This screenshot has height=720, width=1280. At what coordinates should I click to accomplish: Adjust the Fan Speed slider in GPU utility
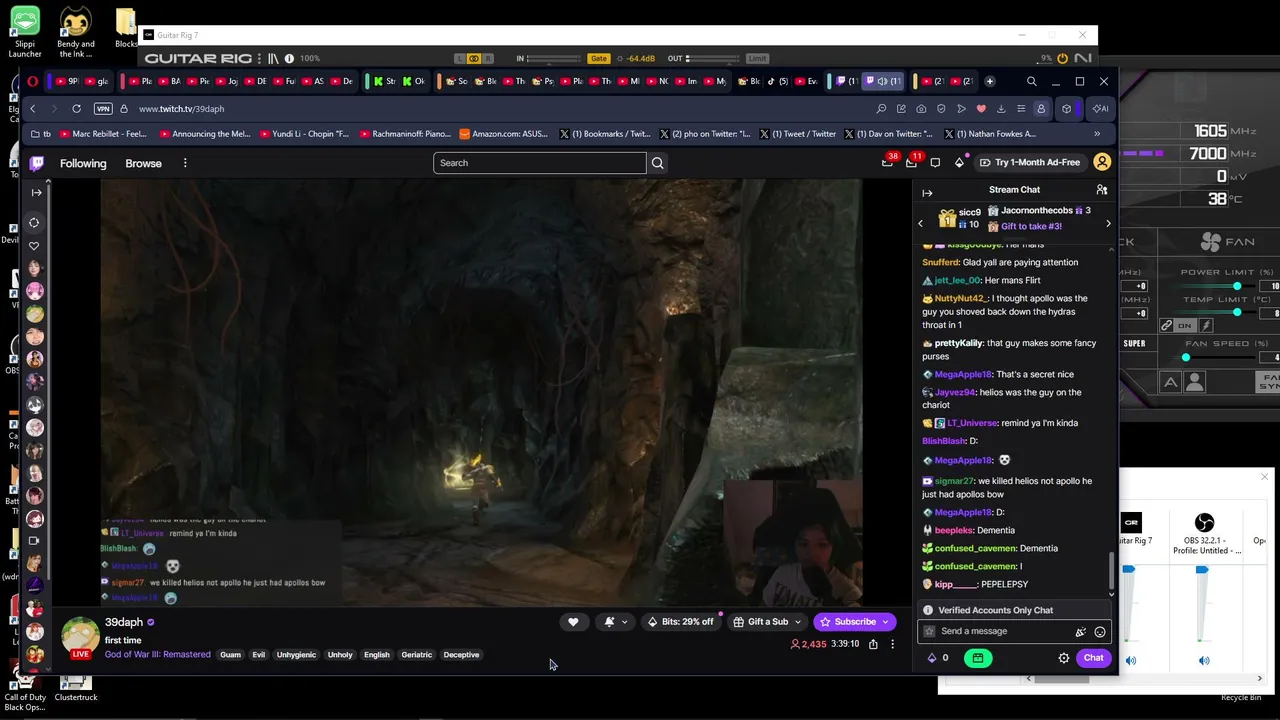point(1186,357)
